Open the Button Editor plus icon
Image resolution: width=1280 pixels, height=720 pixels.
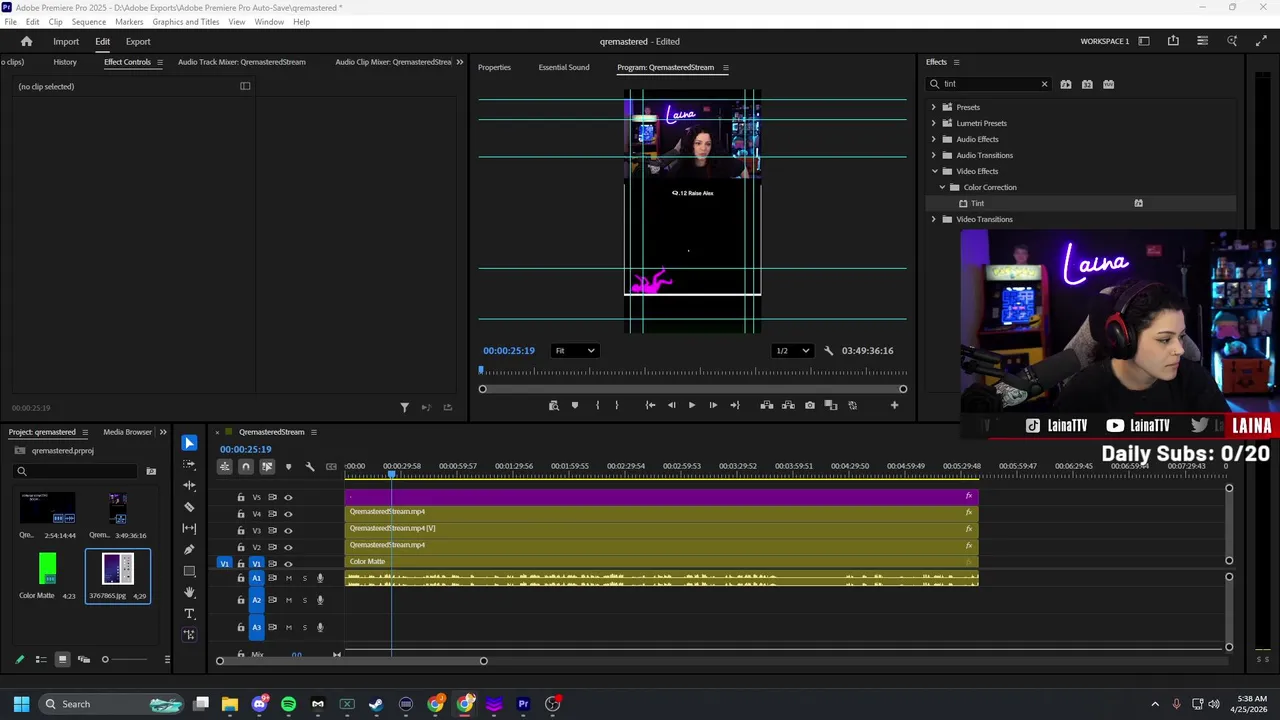(894, 405)
